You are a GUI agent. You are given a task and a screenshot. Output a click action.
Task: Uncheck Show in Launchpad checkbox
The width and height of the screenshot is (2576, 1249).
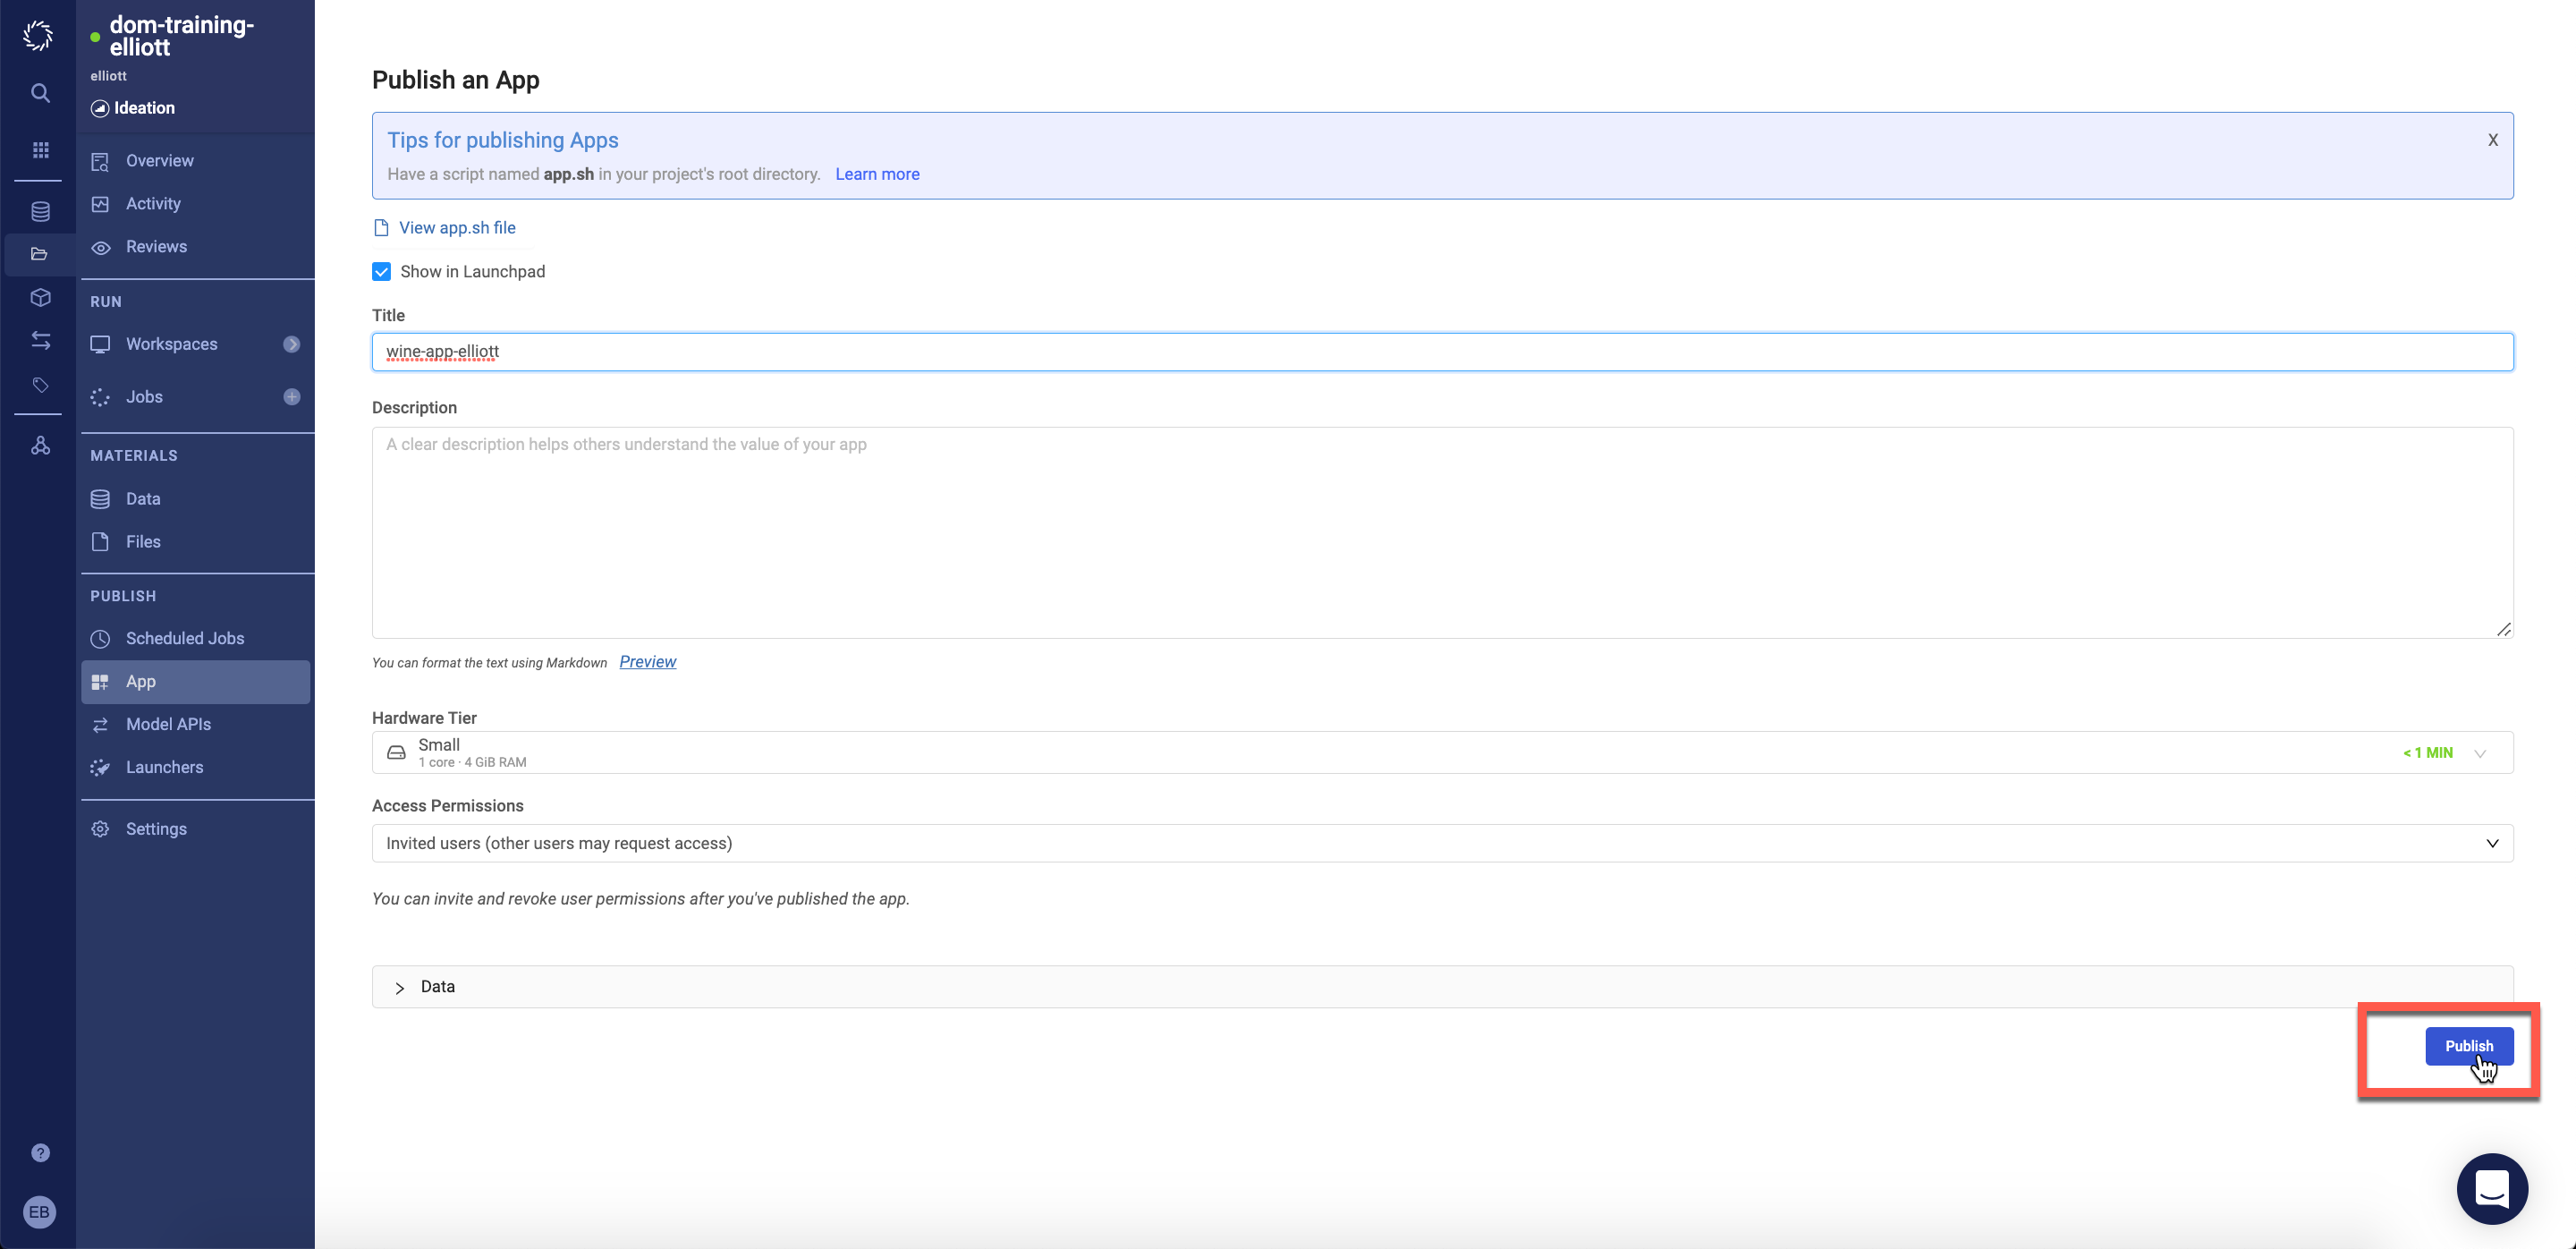(x=381, y=272)
